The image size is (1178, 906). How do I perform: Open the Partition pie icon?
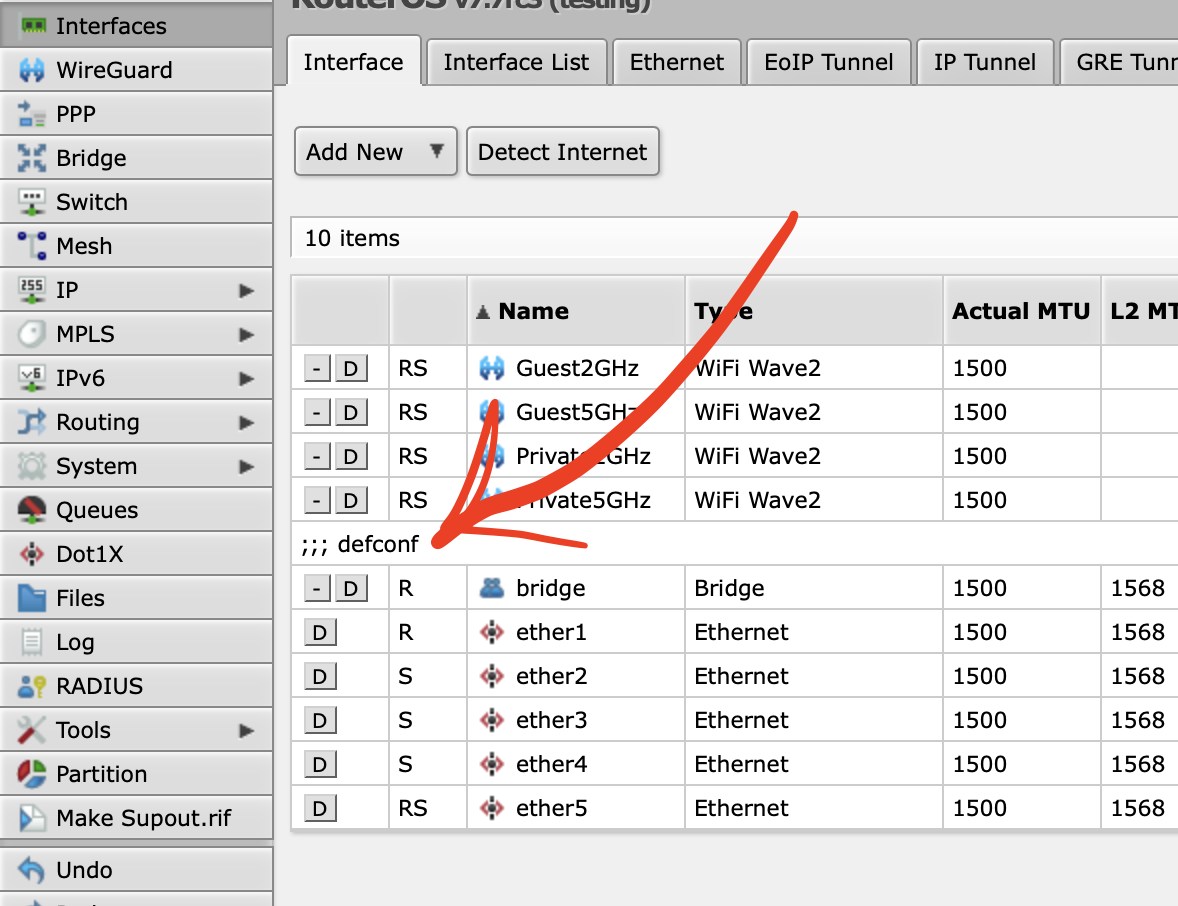click(x=32, y=774)
